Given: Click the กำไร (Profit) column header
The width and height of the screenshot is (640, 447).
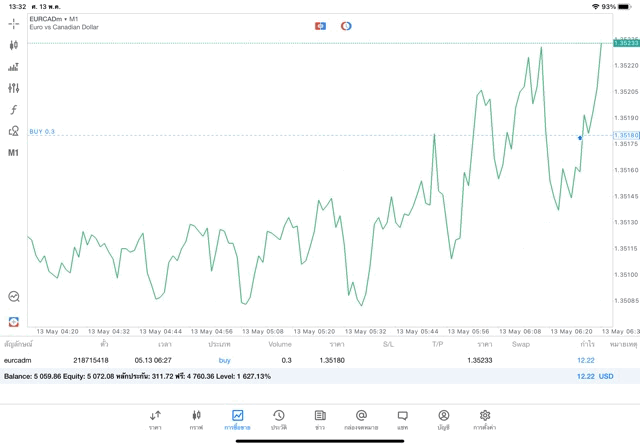Looking at the screenshot, I should pos(587,344).
